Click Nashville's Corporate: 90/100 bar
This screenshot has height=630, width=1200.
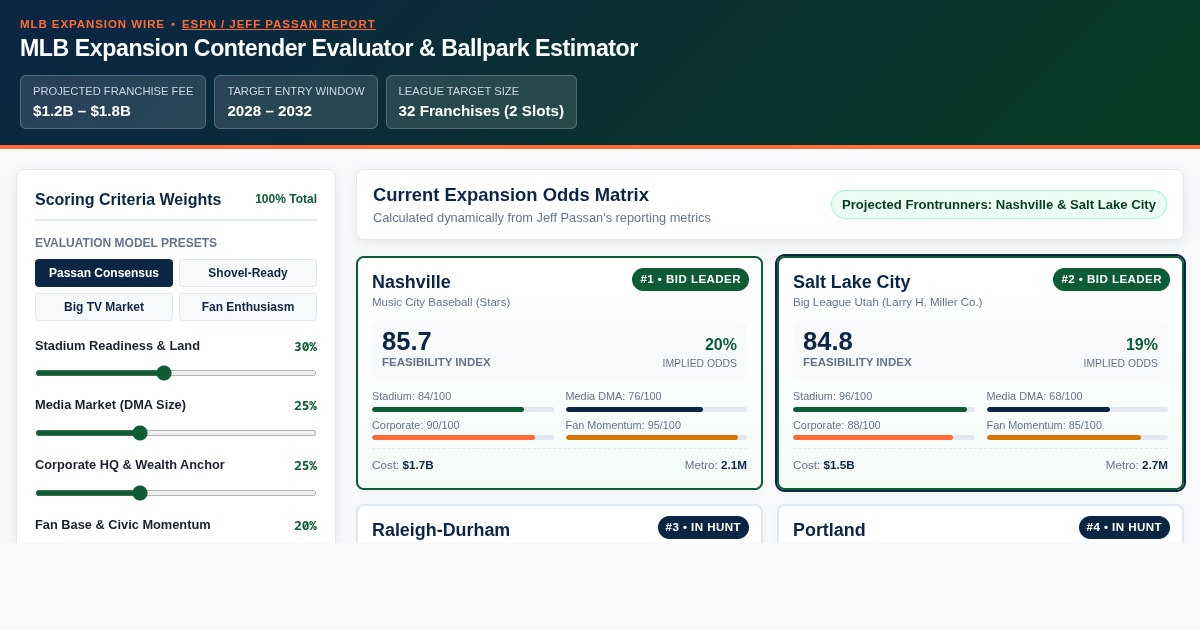(x=463, y=437)
